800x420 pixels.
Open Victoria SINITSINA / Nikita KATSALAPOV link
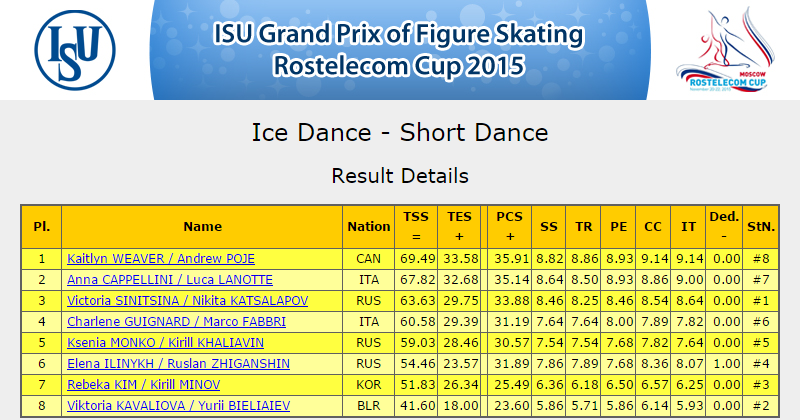[x=188, y=301]
